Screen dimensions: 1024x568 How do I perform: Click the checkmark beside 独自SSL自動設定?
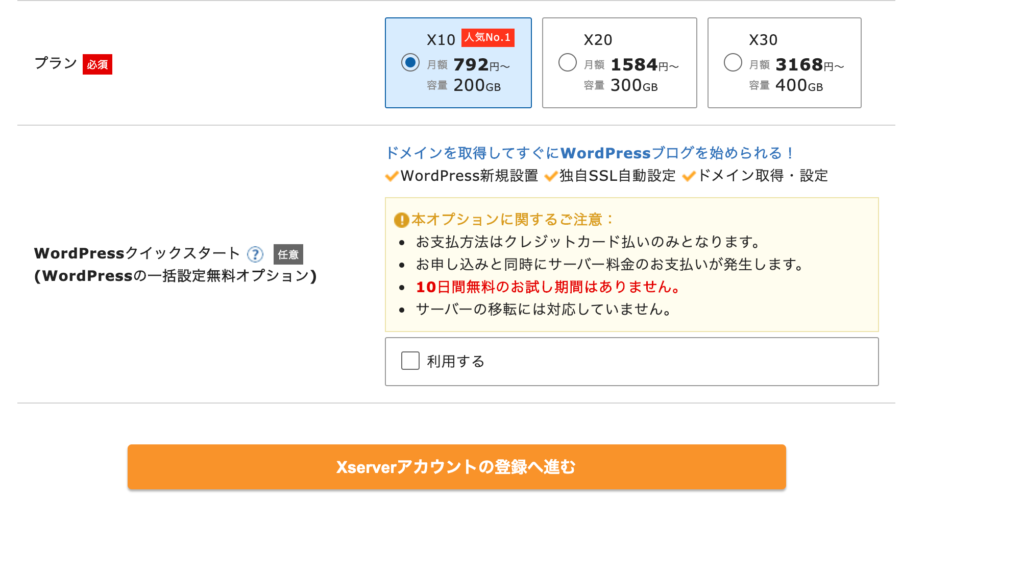click(x=551, y=176)
